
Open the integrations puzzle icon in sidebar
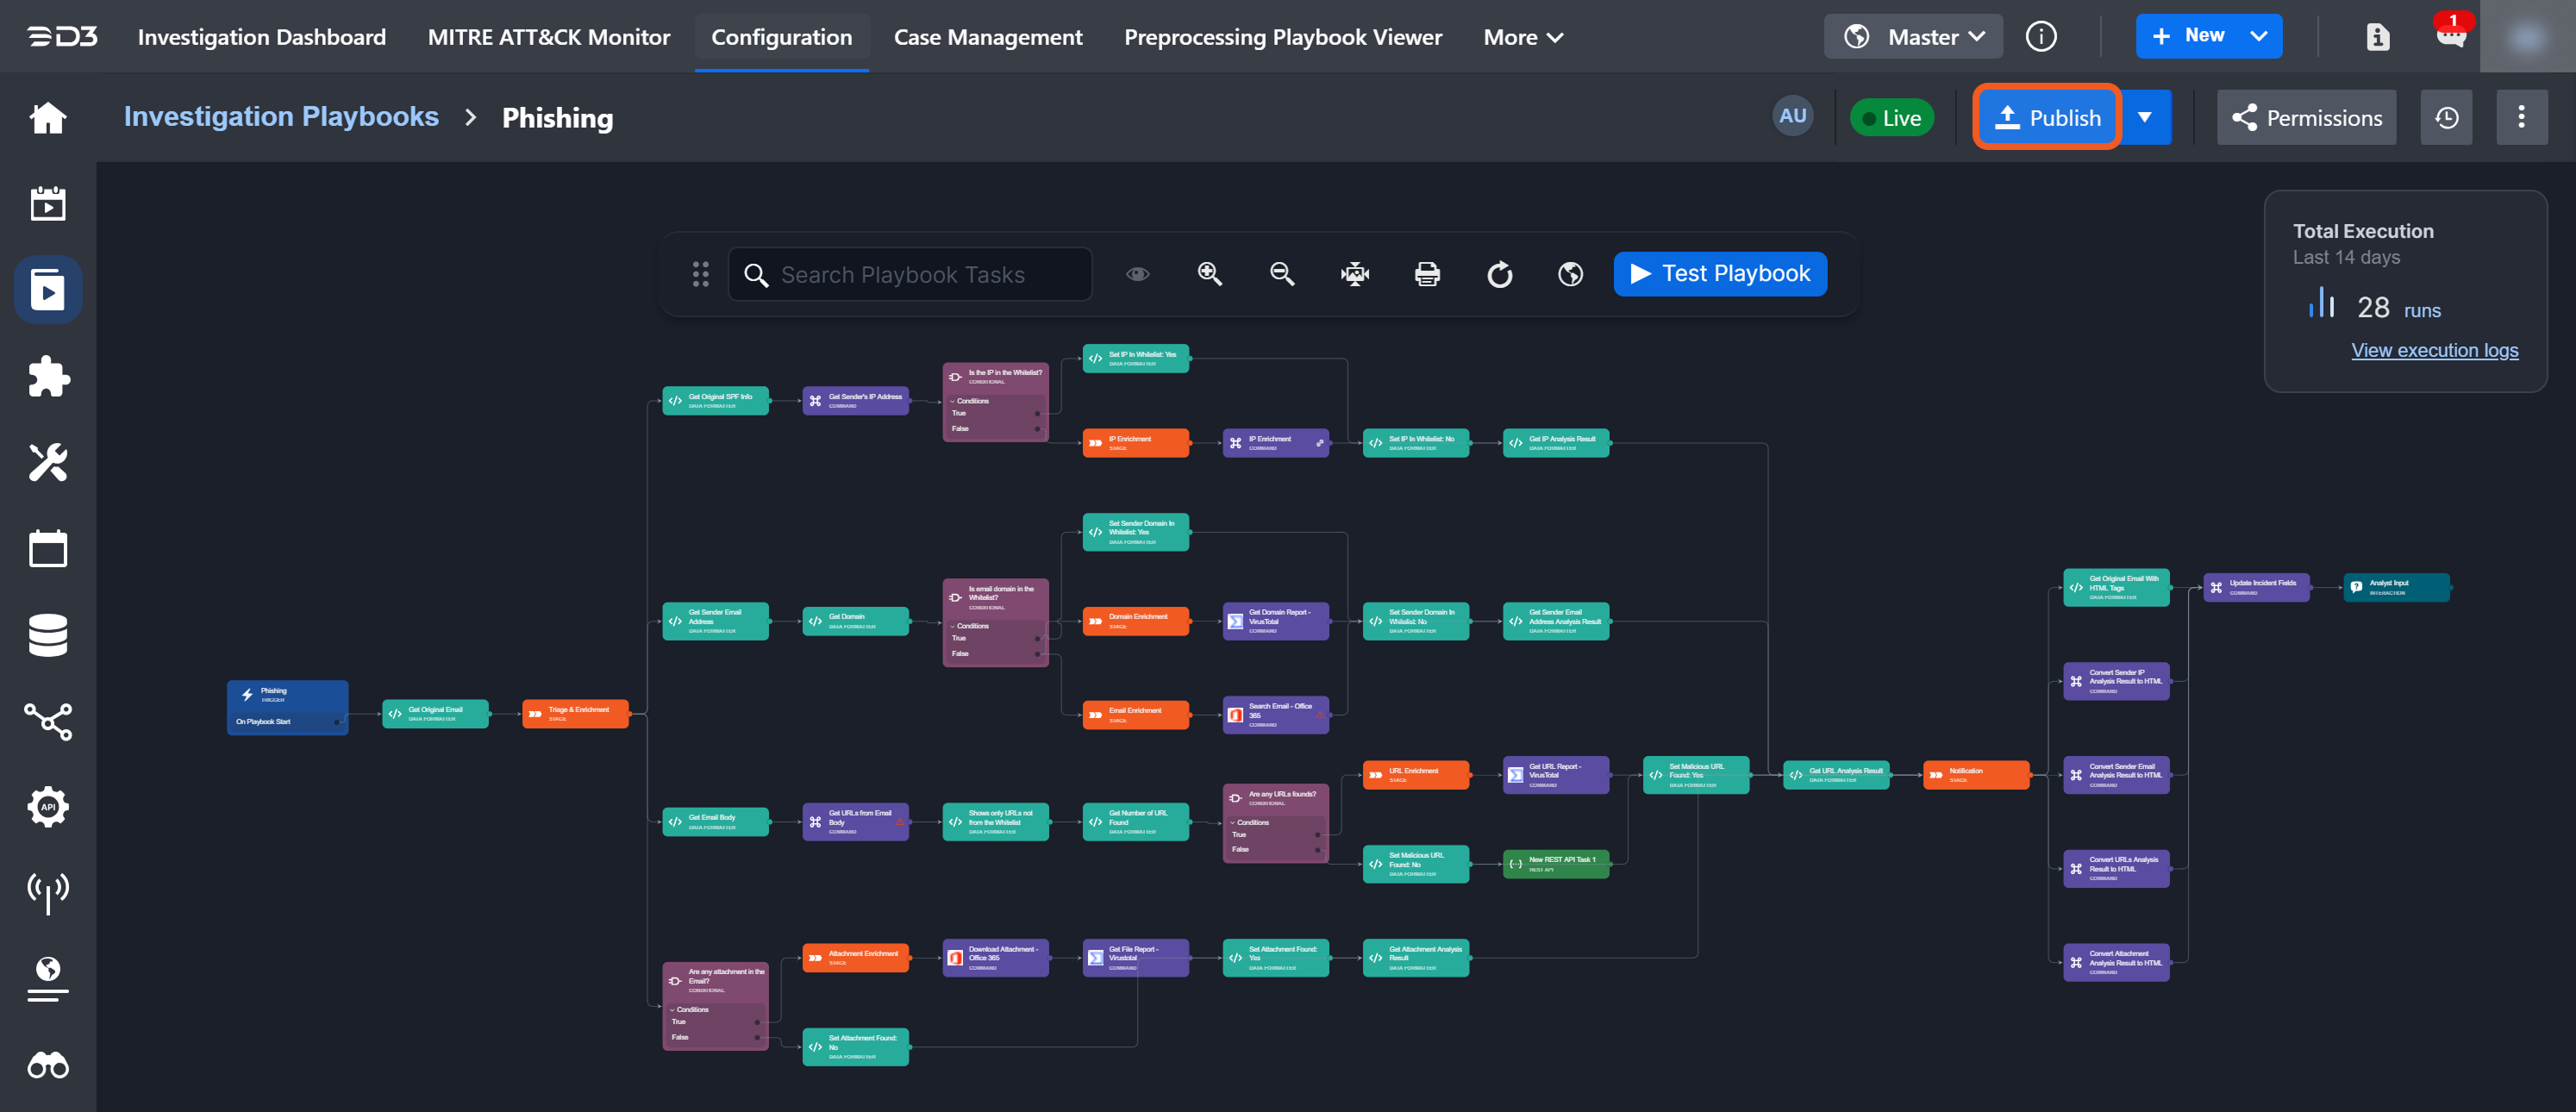(x=48, y=376)
